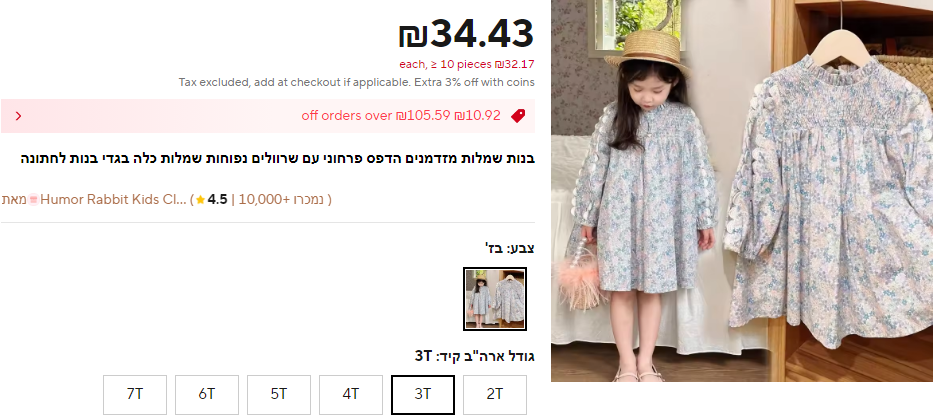This screenshot has height=415, width=933.
Task: Select size 3T
Action: point(422,394)
